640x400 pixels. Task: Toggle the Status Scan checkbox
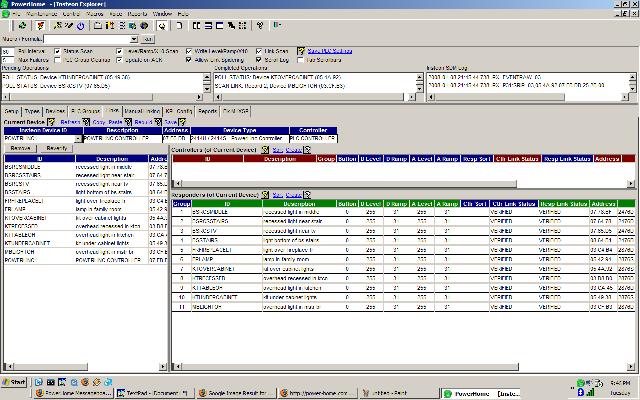click(58, 51)
